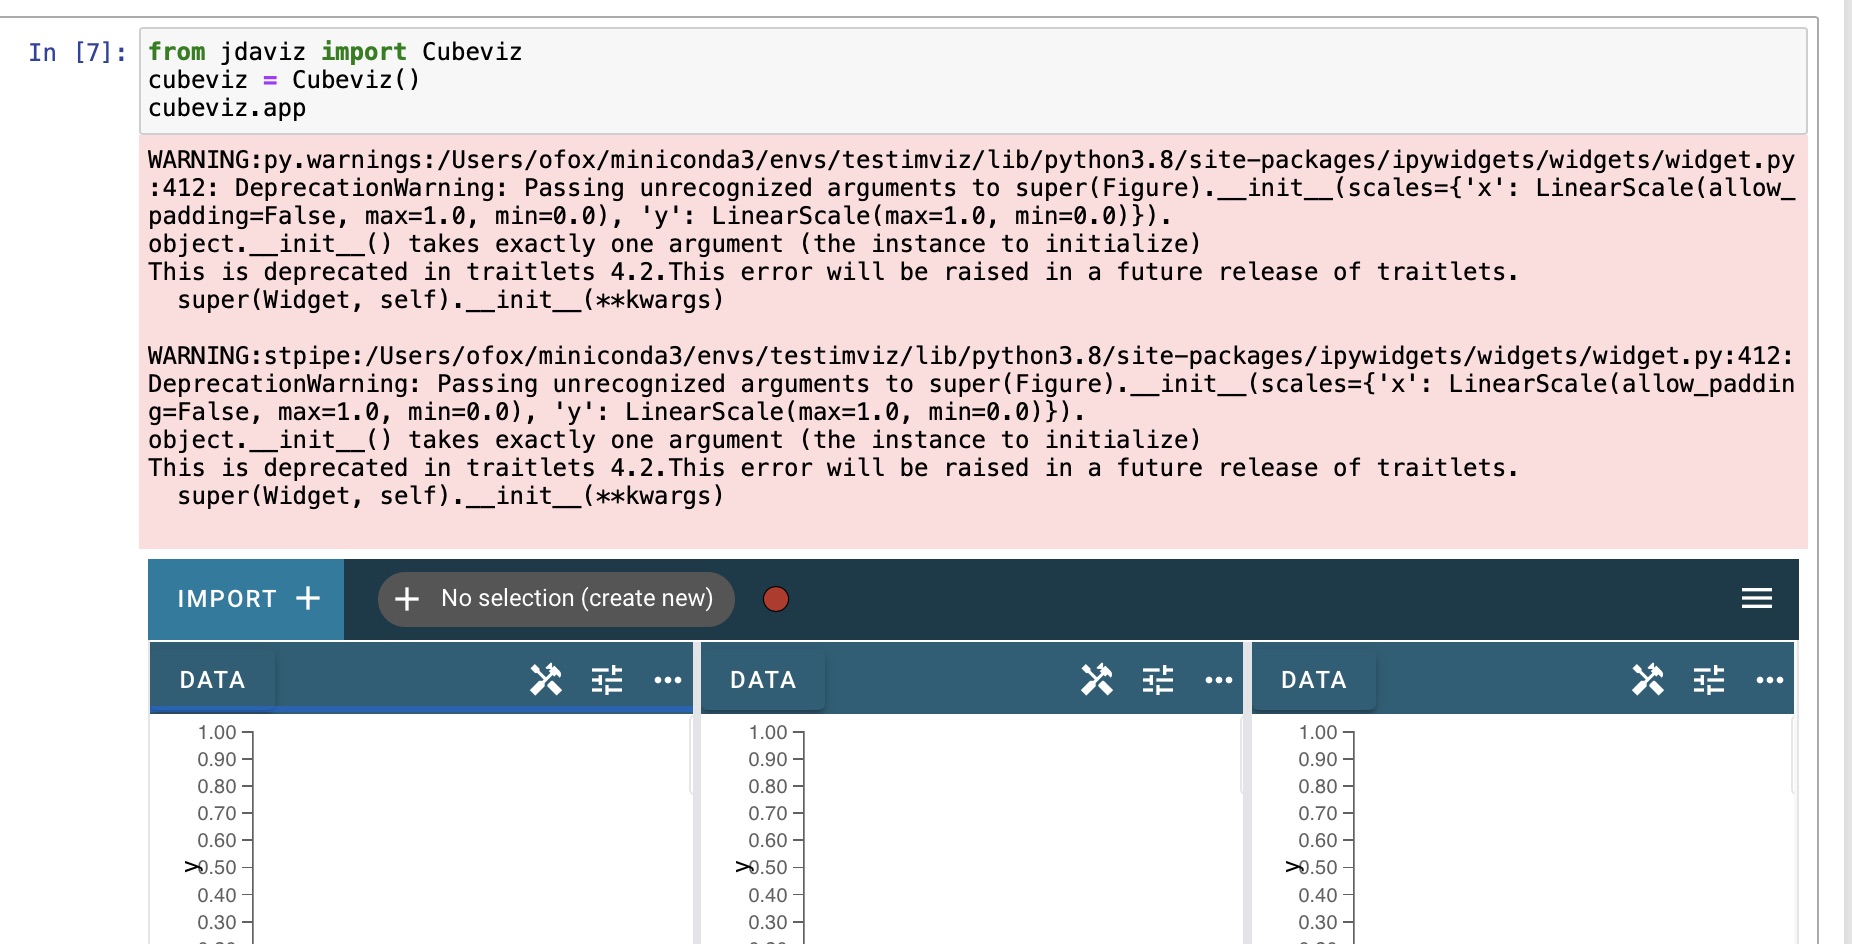Open the sliders settings icon in the middle viewer

(1158, 679)
